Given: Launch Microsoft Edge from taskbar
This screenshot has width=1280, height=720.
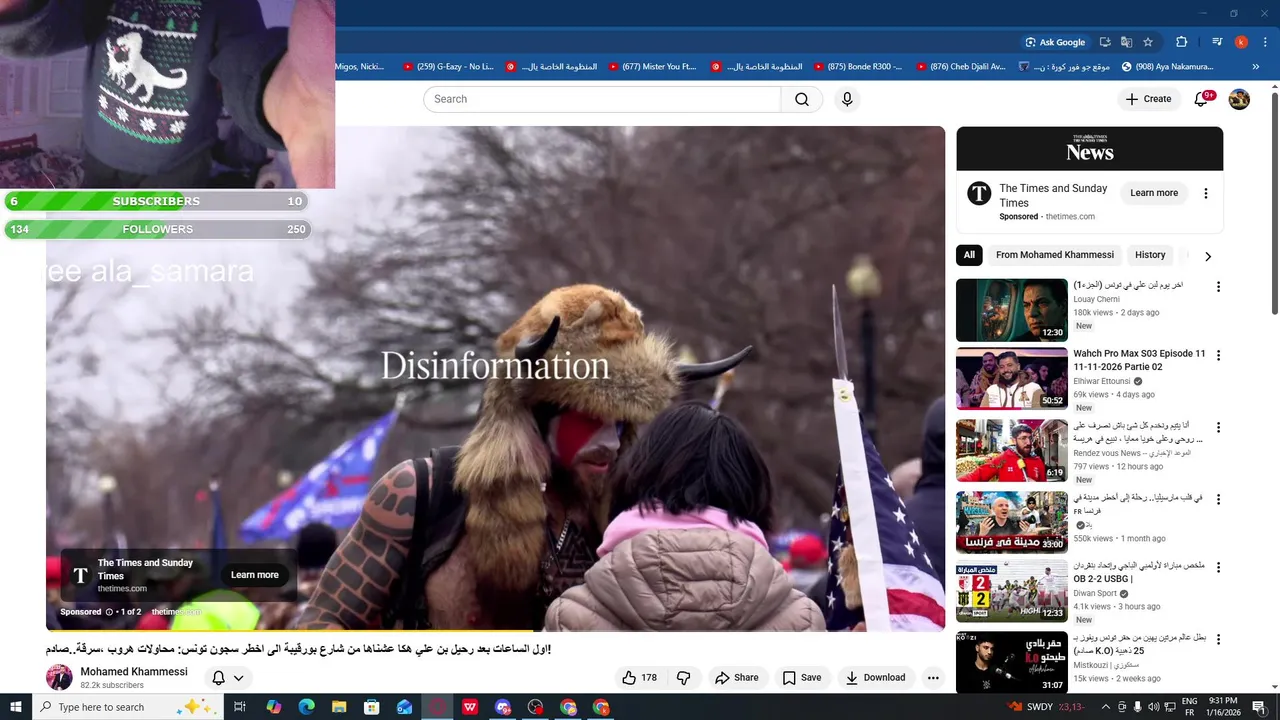Looking at the screenshot, I should pyautogui.click(x=306, y=707).
